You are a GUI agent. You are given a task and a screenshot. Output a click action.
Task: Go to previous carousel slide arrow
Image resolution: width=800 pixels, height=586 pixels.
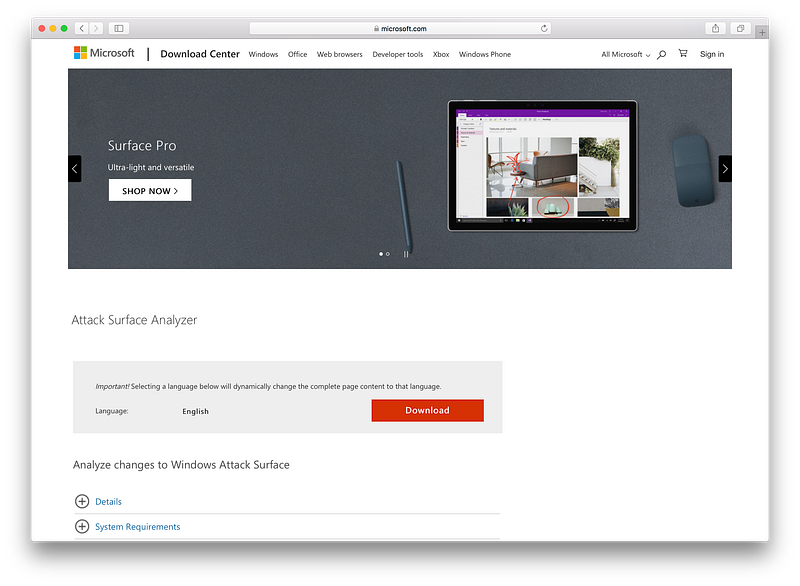pos(75,168)
